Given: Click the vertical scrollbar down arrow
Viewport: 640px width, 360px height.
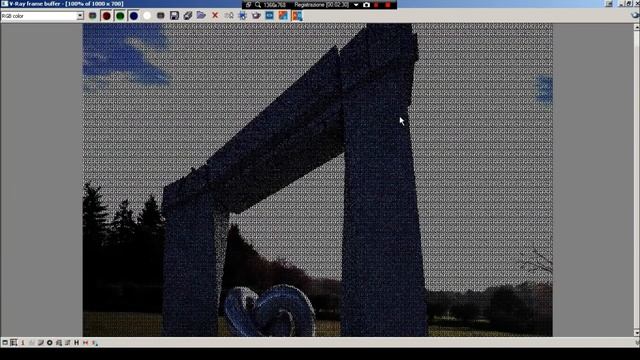Looking at the screenshot, I should [637, 333].
